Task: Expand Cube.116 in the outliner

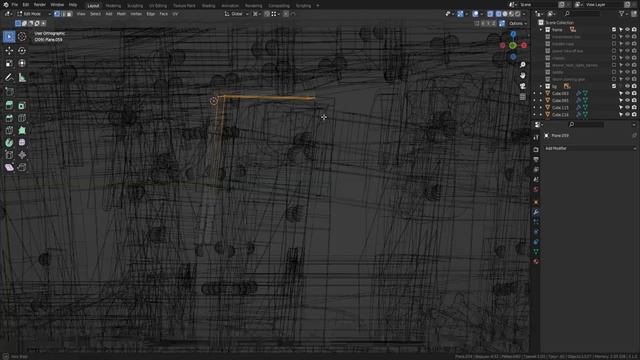Action: point(541,115)
